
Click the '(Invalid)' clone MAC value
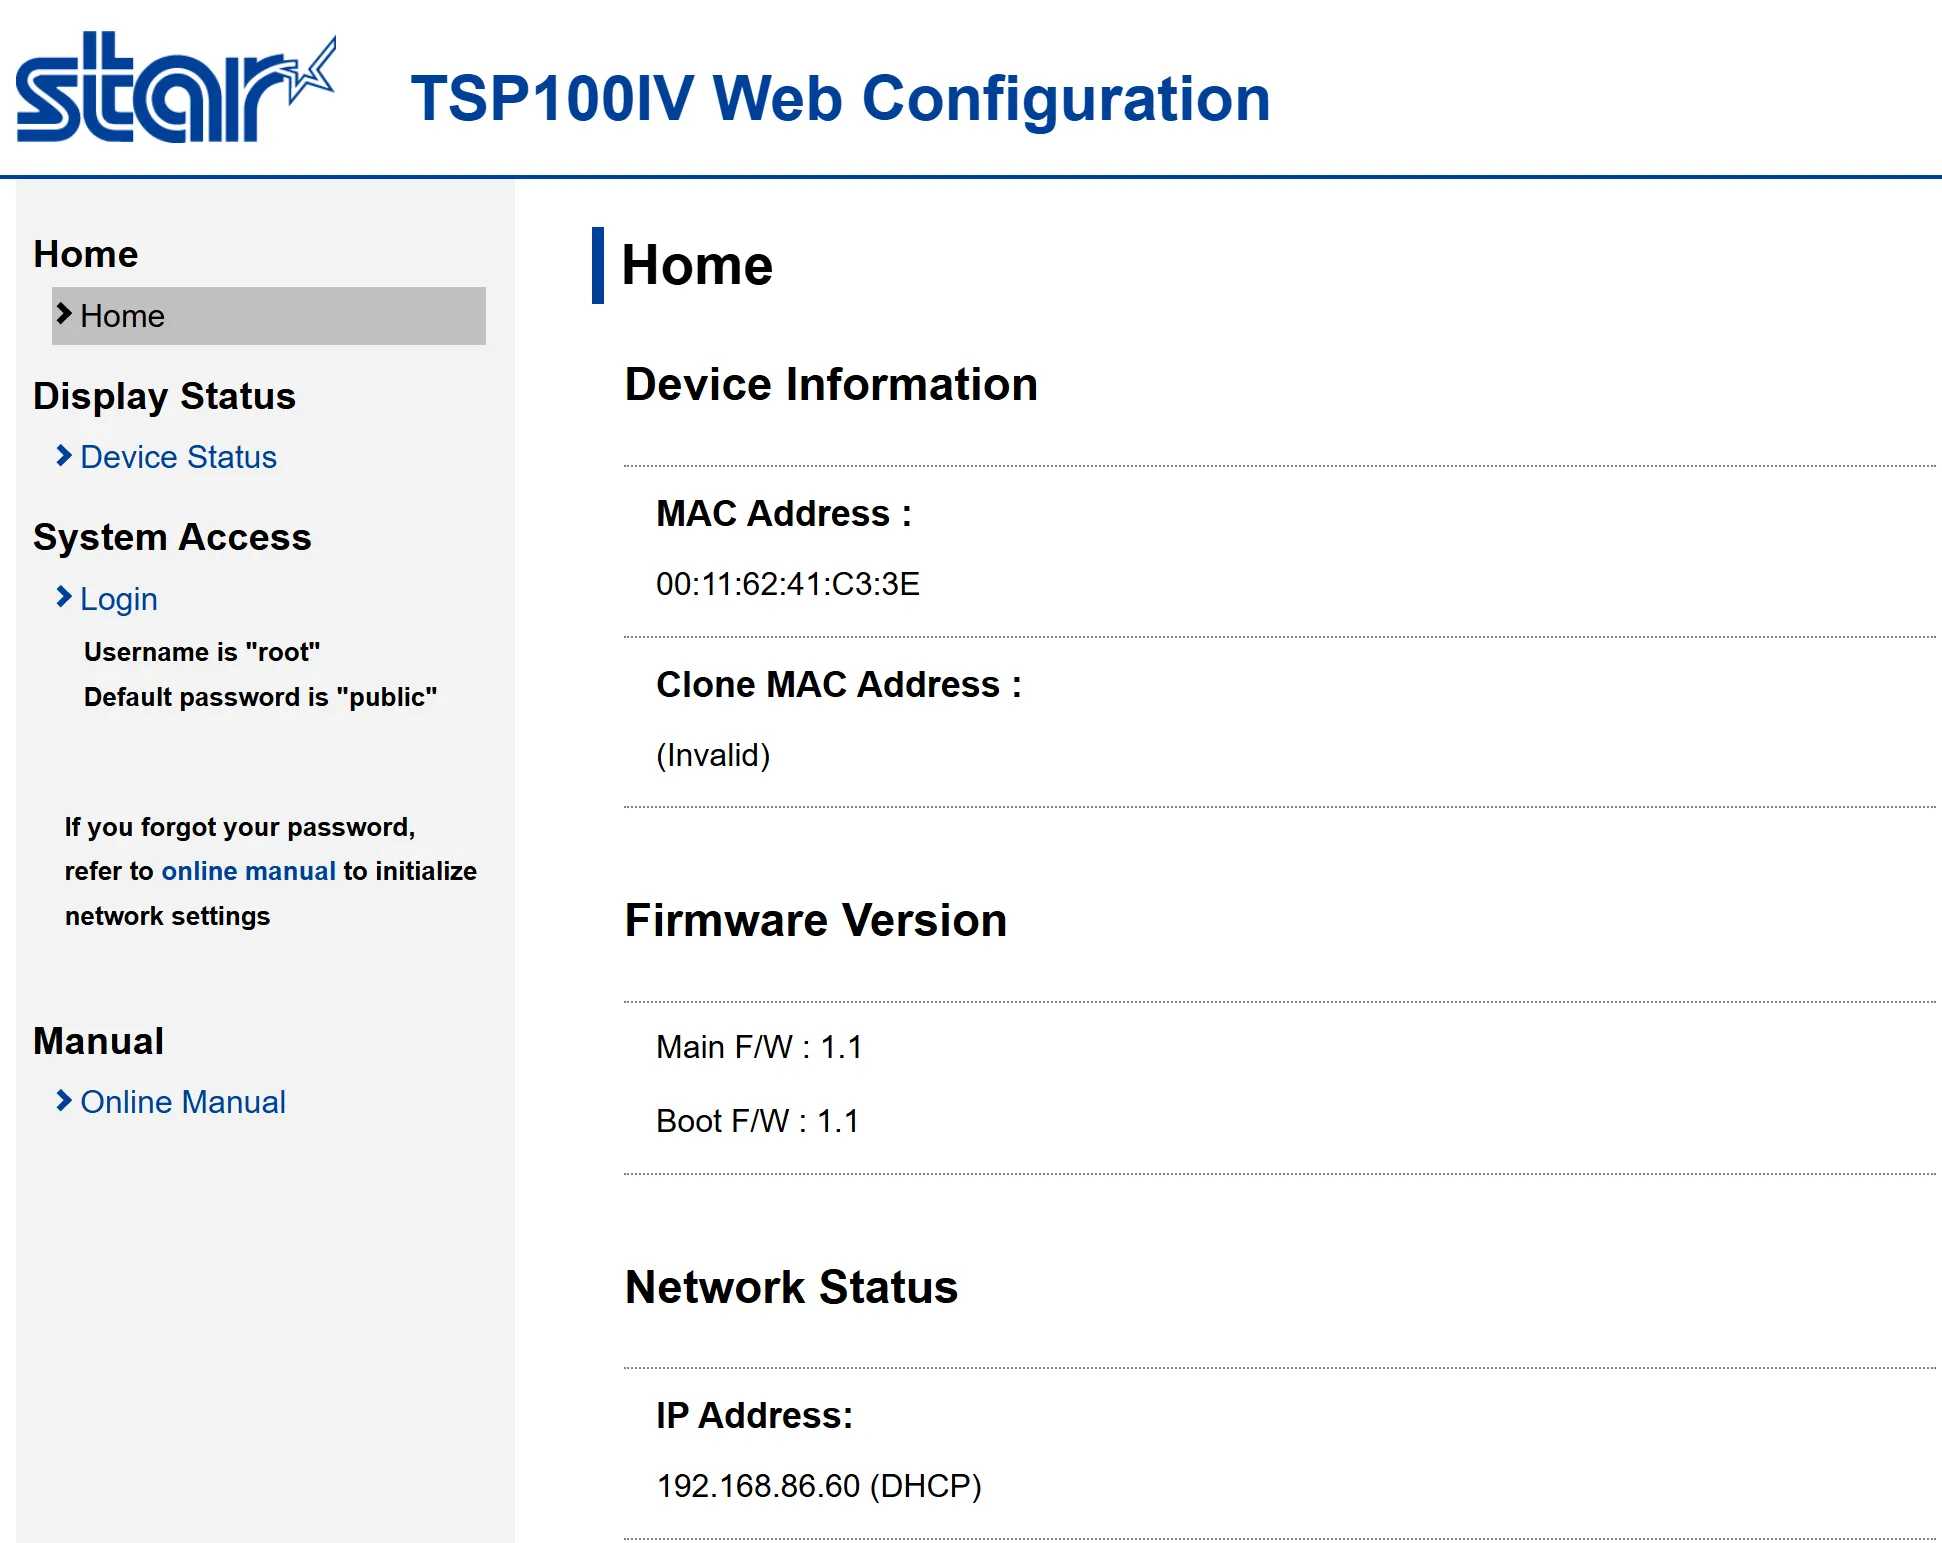coord(713,755)
